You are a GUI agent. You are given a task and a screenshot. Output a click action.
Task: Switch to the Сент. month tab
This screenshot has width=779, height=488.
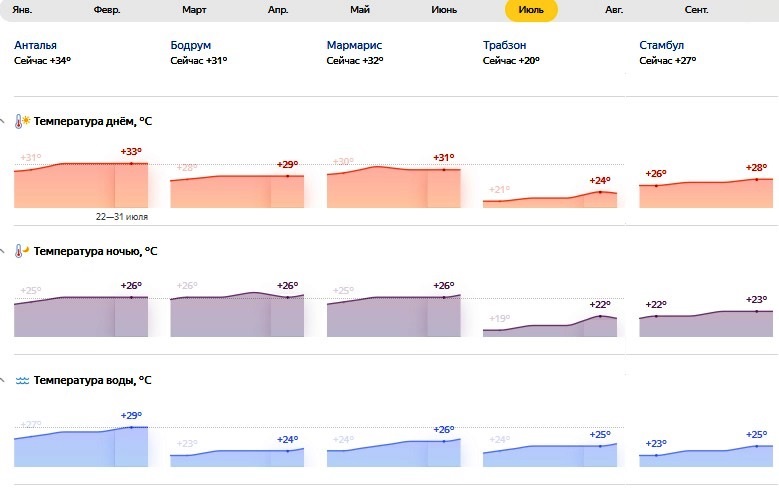click(x=697, y=10)
